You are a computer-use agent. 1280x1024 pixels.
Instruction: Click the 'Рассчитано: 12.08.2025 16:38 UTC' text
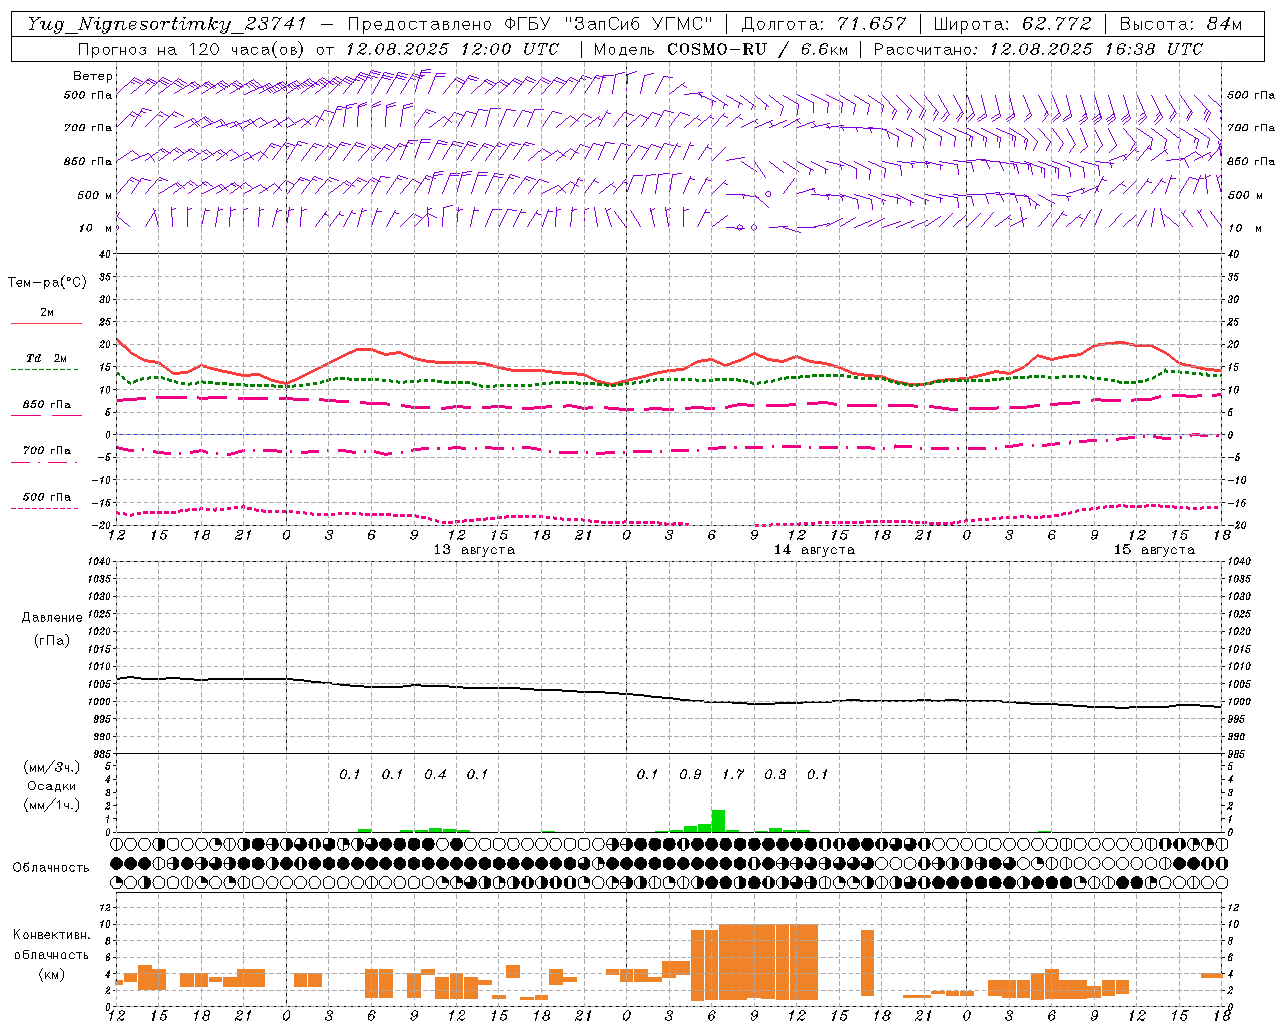1038,49
